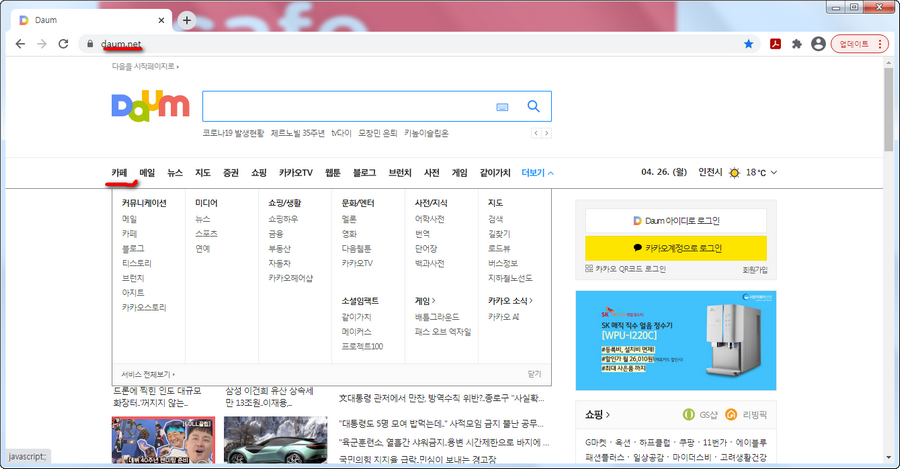The height and width of the screenshot is (469, 900).
Task: Open 길찾기 under 지도 column
Action: pyautogui.click(x=499, y=234)
